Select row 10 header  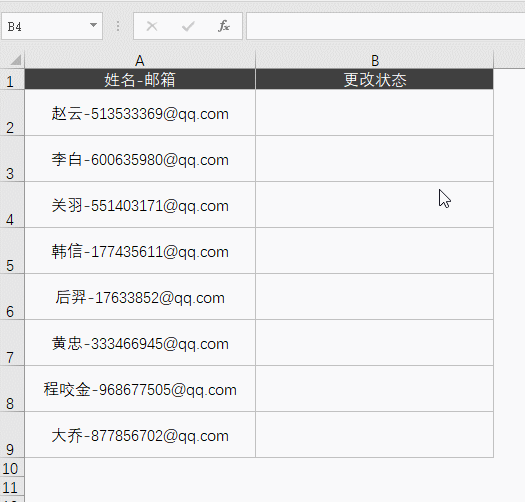click(x=12, y=468)
